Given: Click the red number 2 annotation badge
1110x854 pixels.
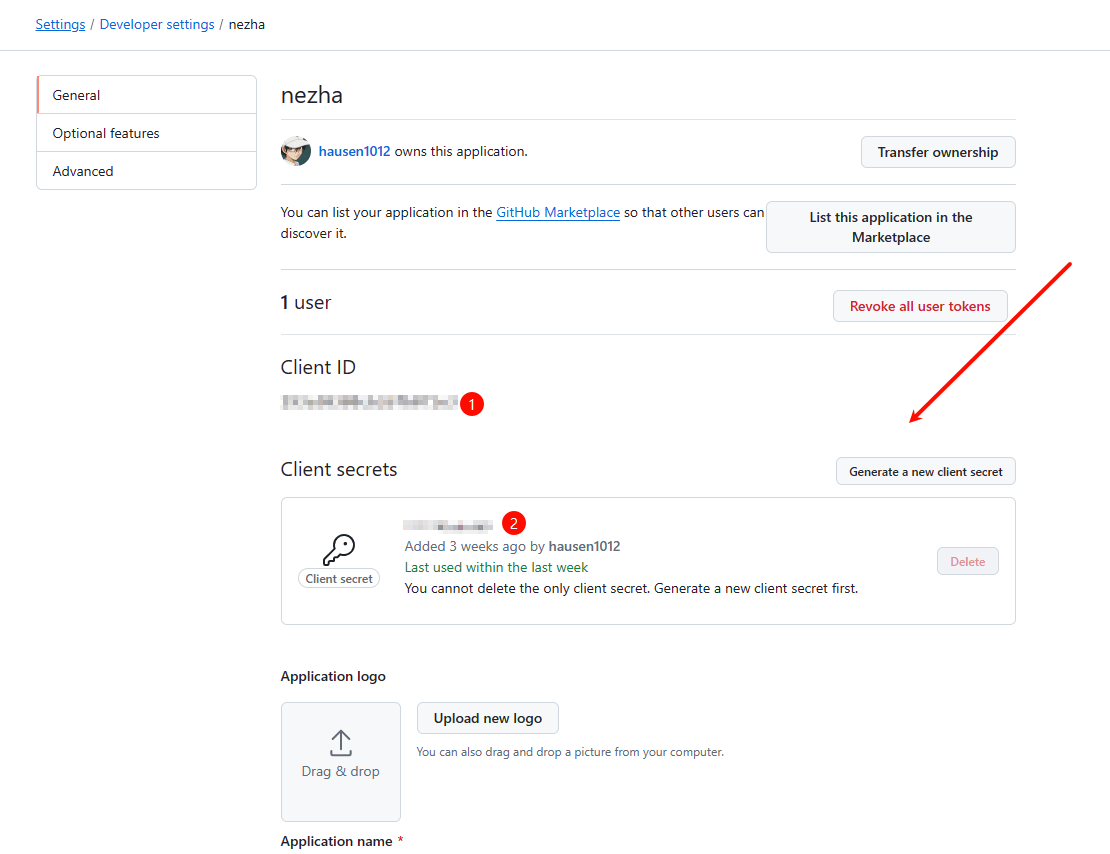Looking at the screenshot, I should (x=514, y=523).
